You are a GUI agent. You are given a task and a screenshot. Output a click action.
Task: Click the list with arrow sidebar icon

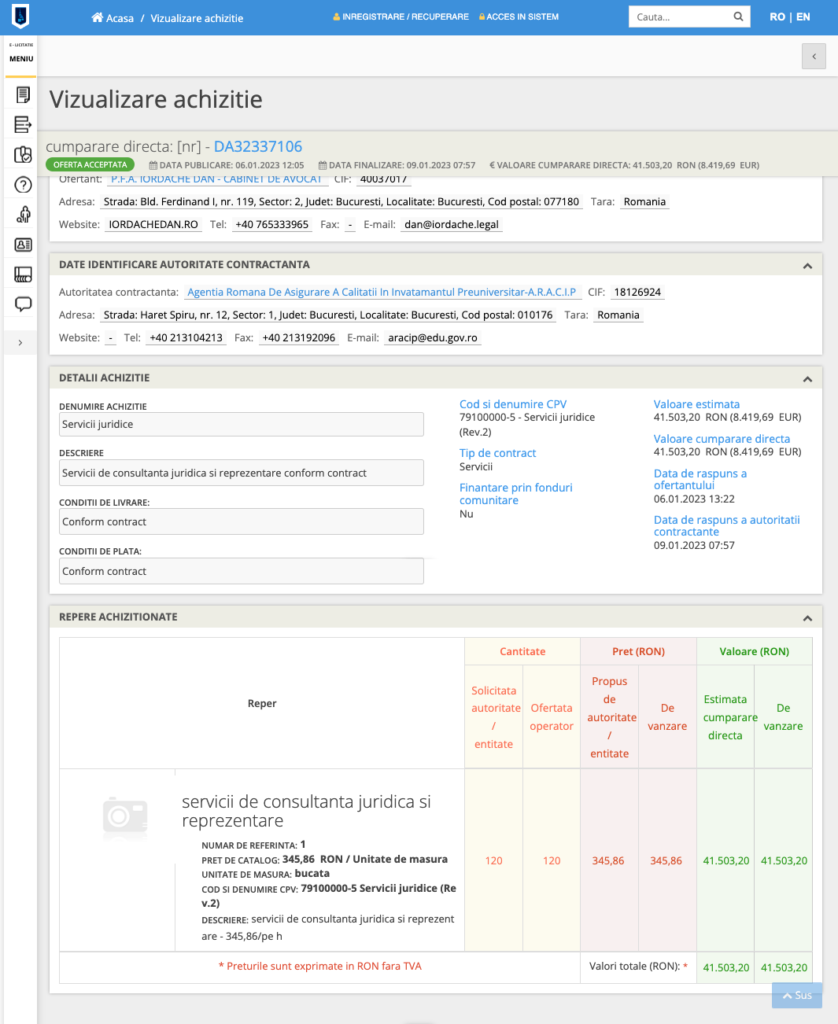[x=23, y=125]
